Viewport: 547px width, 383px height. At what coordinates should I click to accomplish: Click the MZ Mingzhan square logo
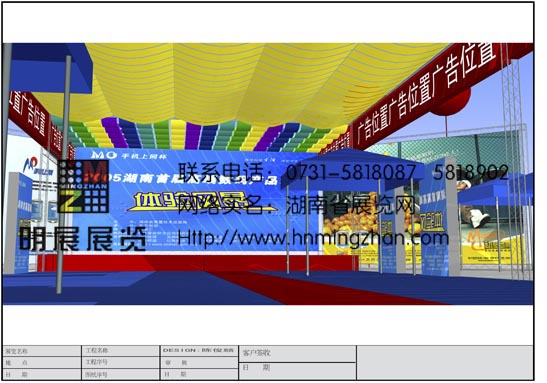tap(83, 186)
